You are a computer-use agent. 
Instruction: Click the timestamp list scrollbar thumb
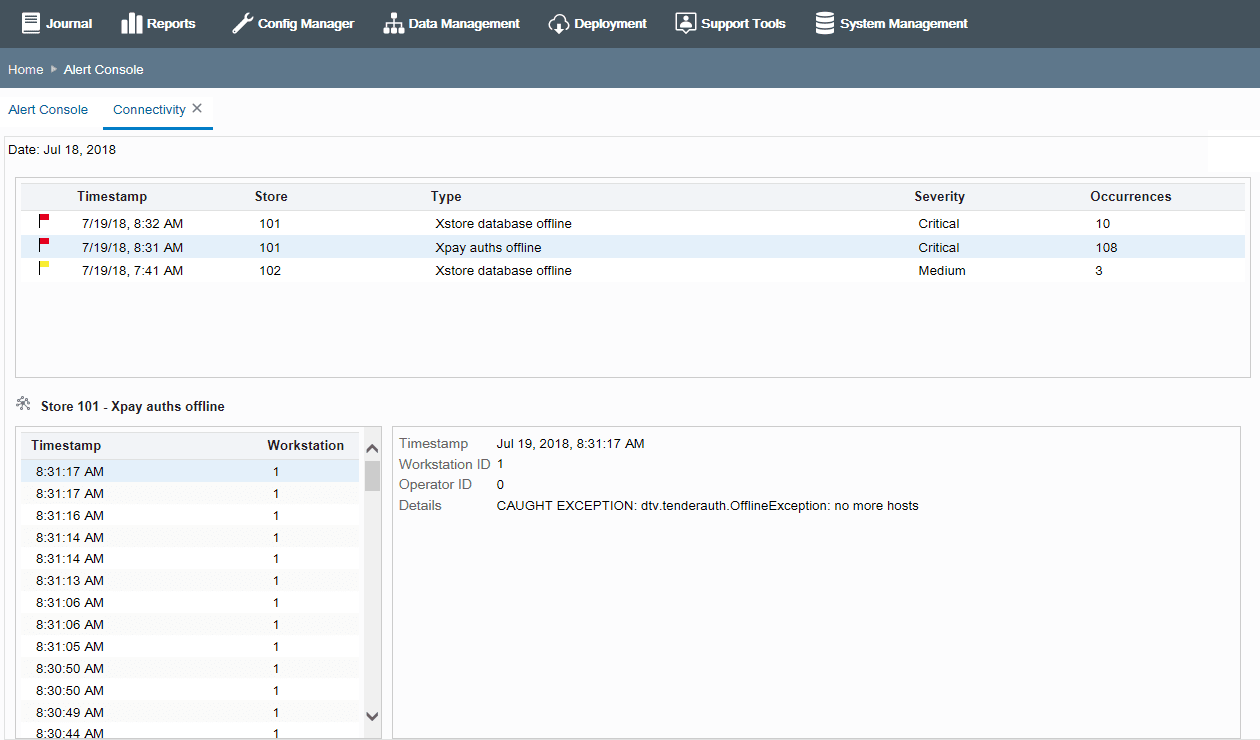tap(372, 476)
